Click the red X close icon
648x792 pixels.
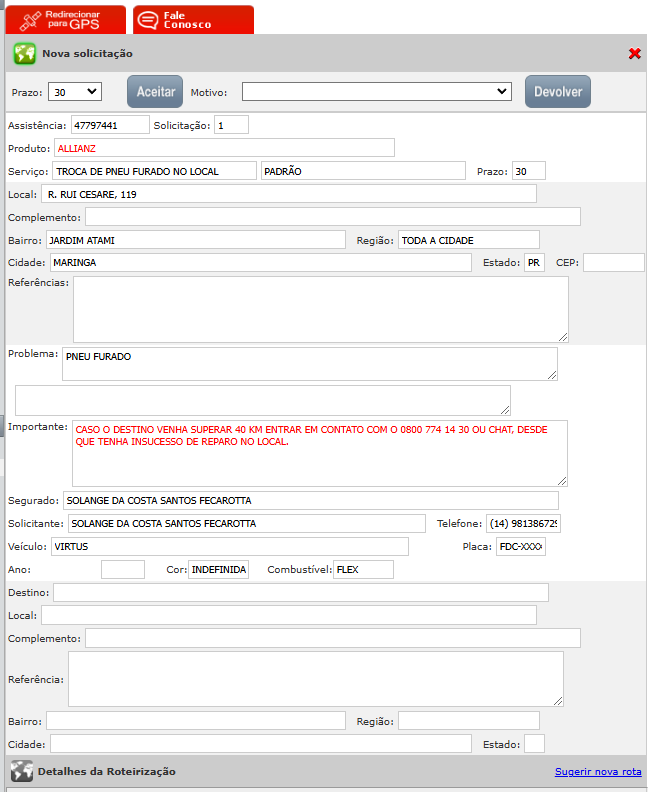634,54
